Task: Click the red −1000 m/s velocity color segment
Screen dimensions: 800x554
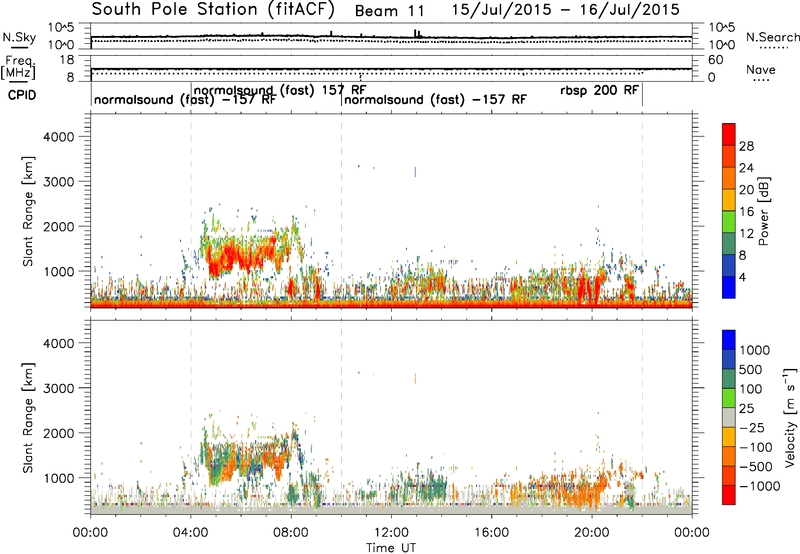Action: pyautogui.click(x=729, y=495)
